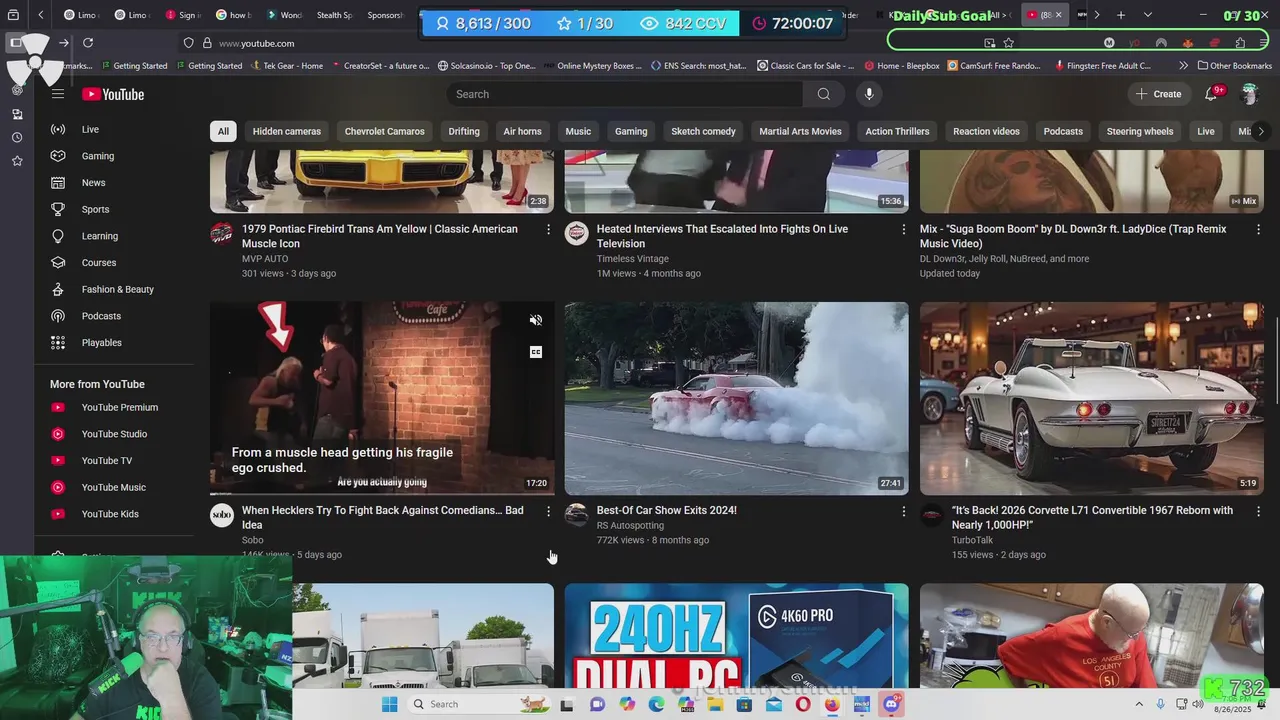
Task: Open the account avatar menu
Action: tap(1249, 94)
